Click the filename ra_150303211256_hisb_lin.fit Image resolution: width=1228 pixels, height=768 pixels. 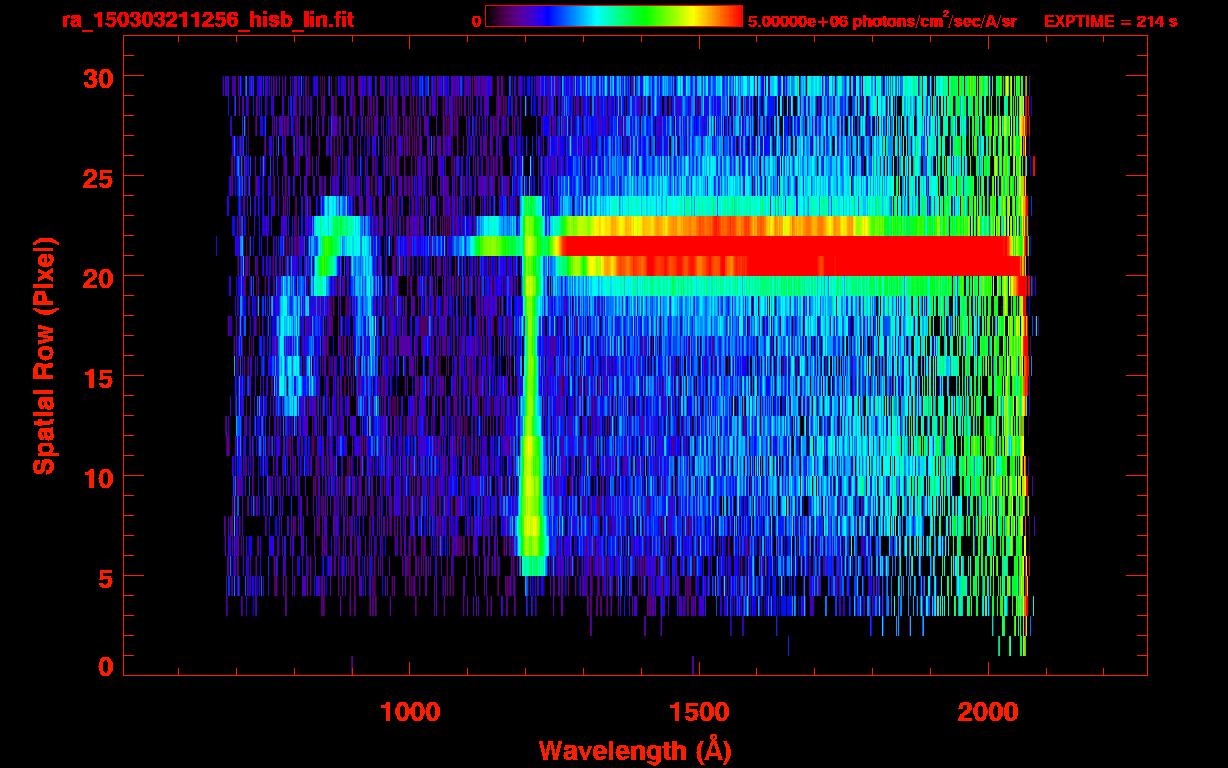(x=207, y=19)
